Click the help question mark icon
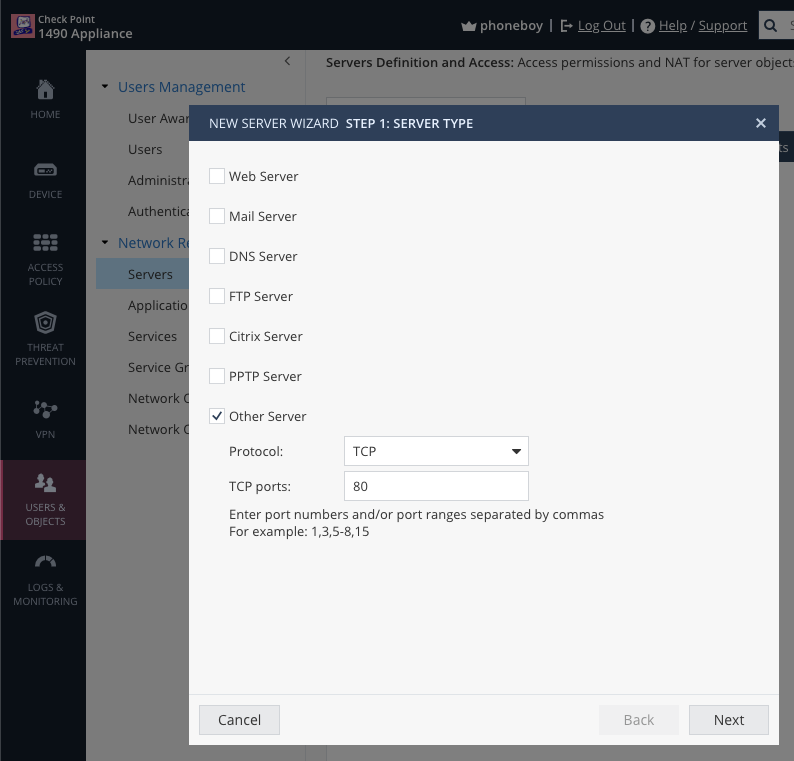Image resolution: width=794 pixels, height=761 pixels. 647,26
